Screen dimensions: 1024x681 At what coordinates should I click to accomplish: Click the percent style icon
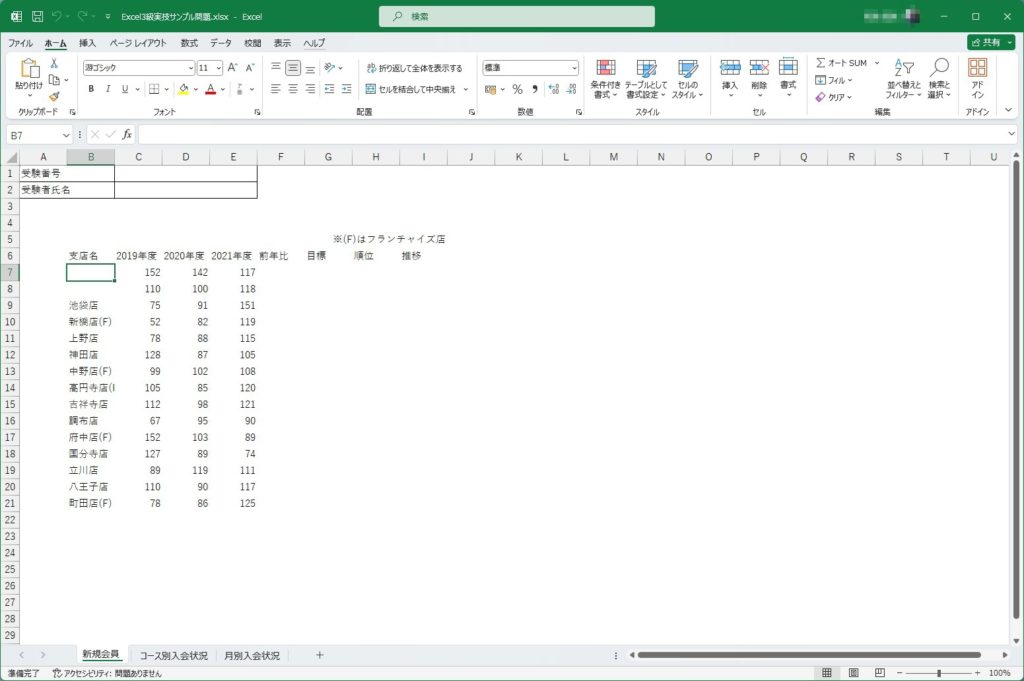click(517, 89)
